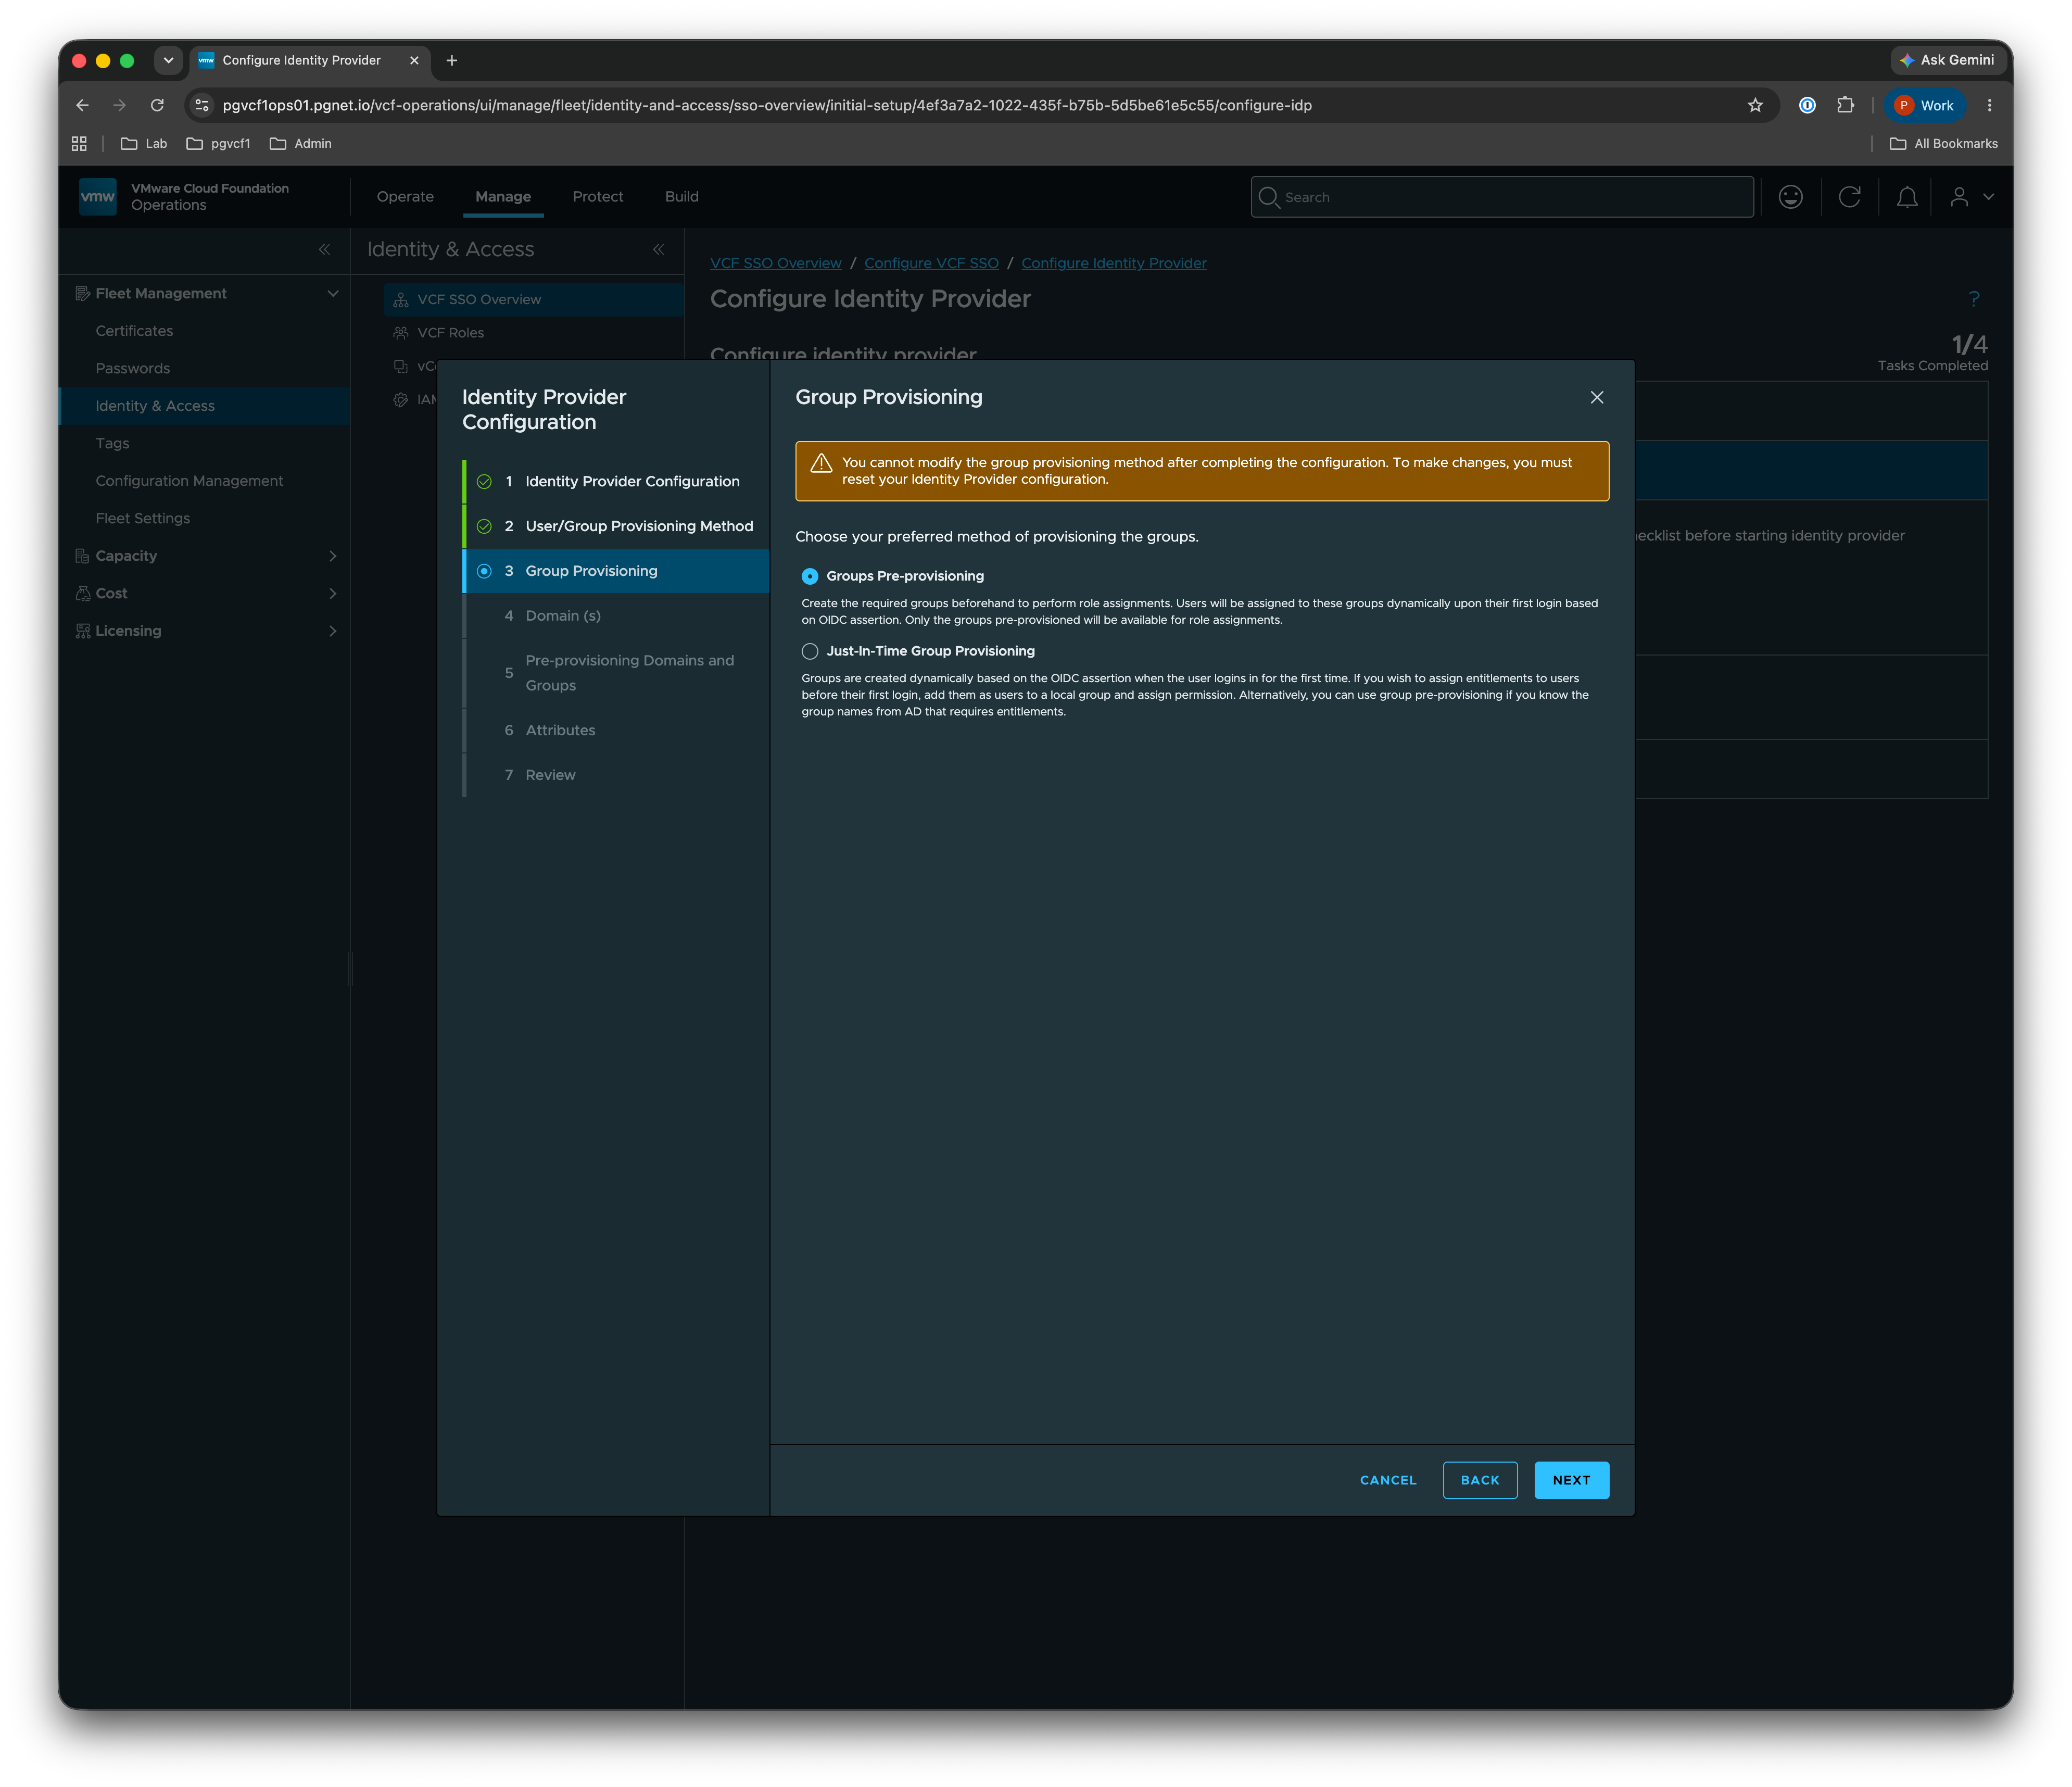Open the notifications bell

(x=1907, y=197)
